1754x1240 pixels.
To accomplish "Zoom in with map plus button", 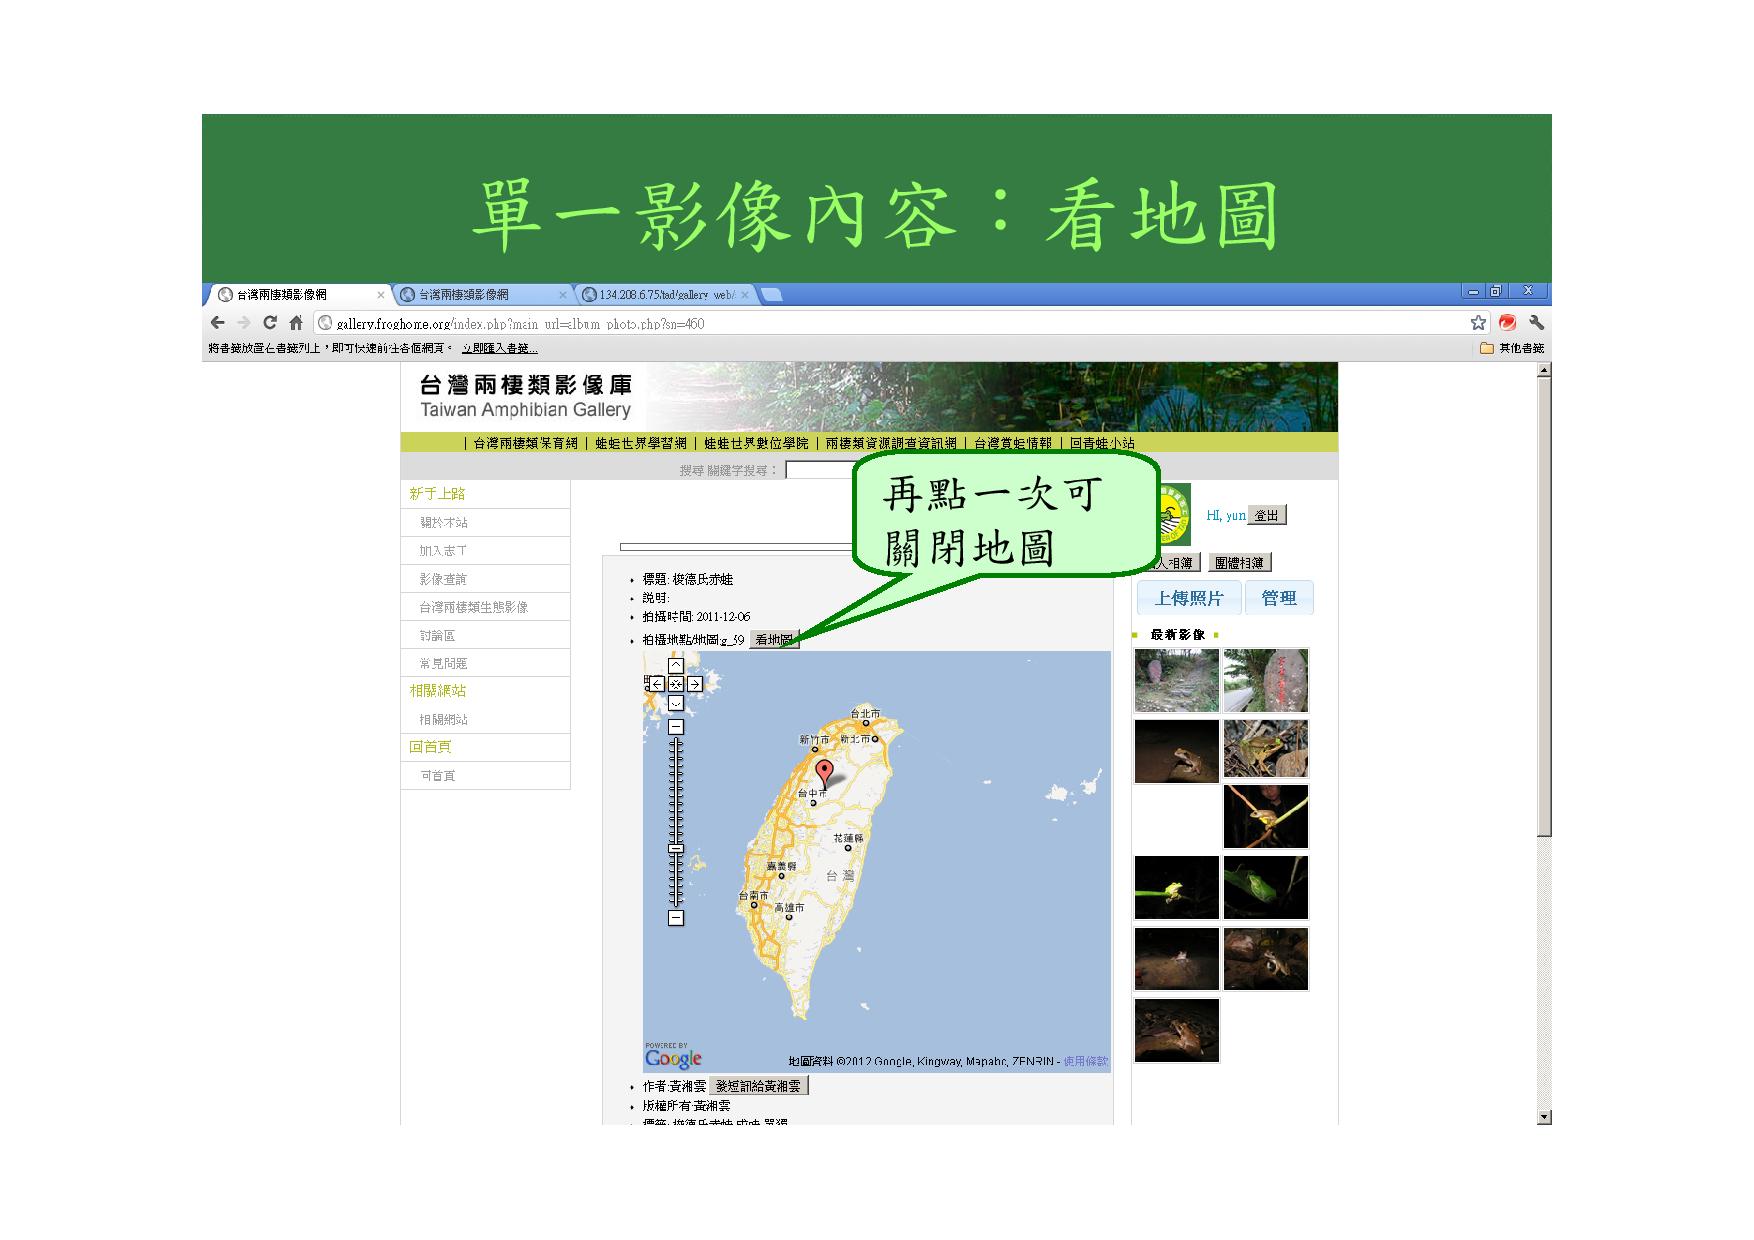I will tap(676, 726).
